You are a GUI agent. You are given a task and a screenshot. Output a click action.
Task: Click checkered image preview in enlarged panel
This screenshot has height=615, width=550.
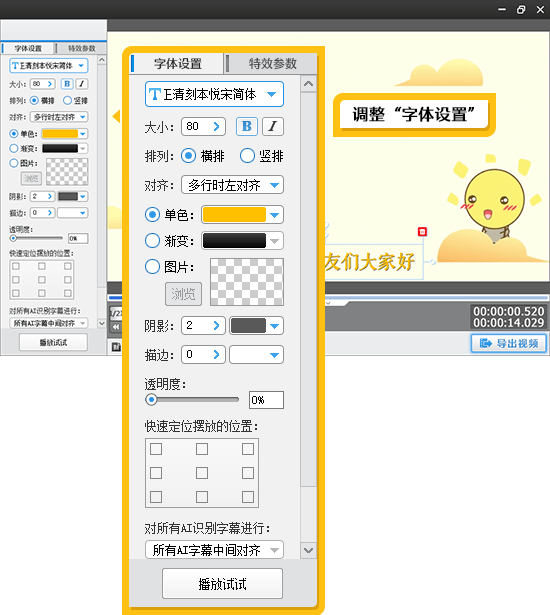[x=247, y=282]
